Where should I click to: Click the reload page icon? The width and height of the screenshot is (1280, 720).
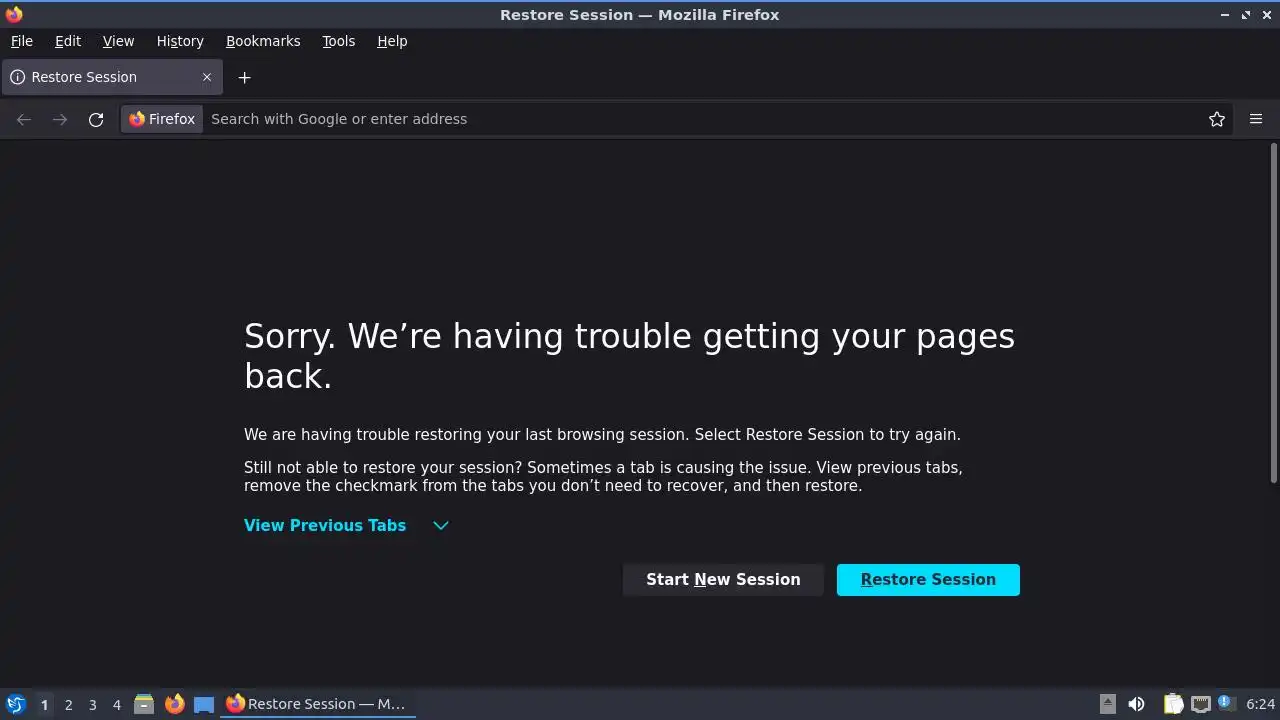[x=96, y=119]
